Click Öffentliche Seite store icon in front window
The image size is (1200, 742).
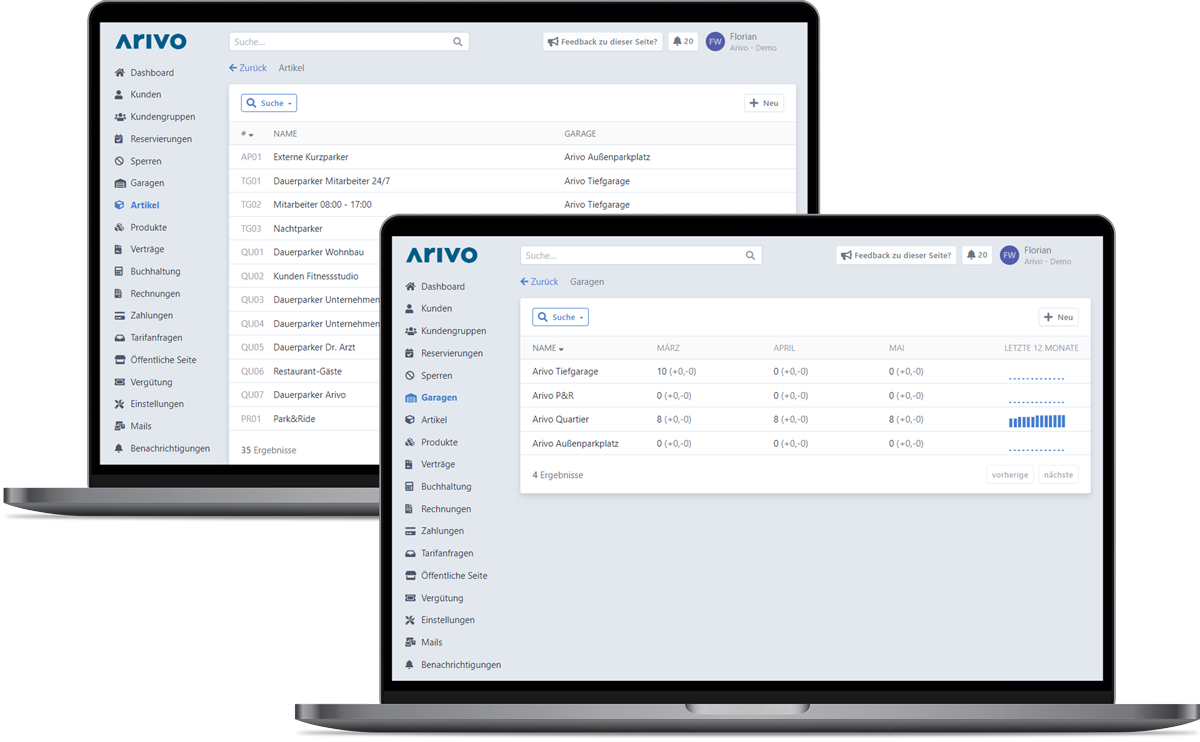click(x=410, y=576)
